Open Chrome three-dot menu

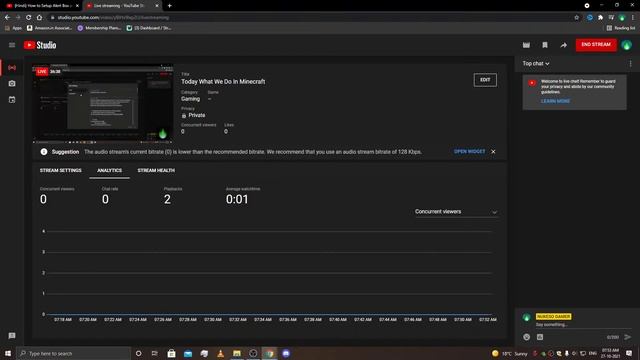point(633,18)
